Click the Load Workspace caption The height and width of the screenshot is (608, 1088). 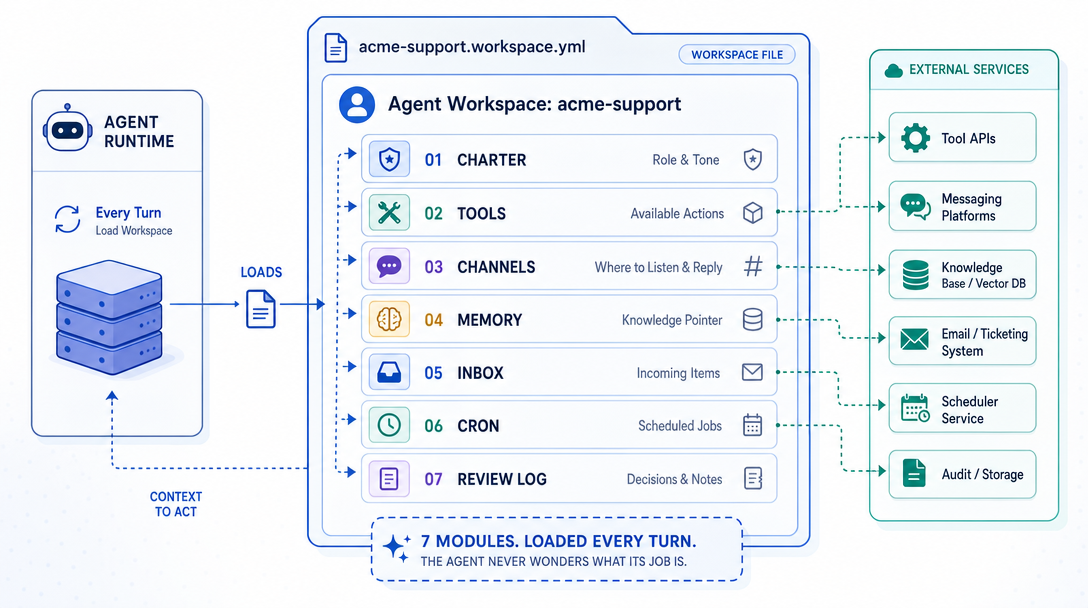point(134,231)
